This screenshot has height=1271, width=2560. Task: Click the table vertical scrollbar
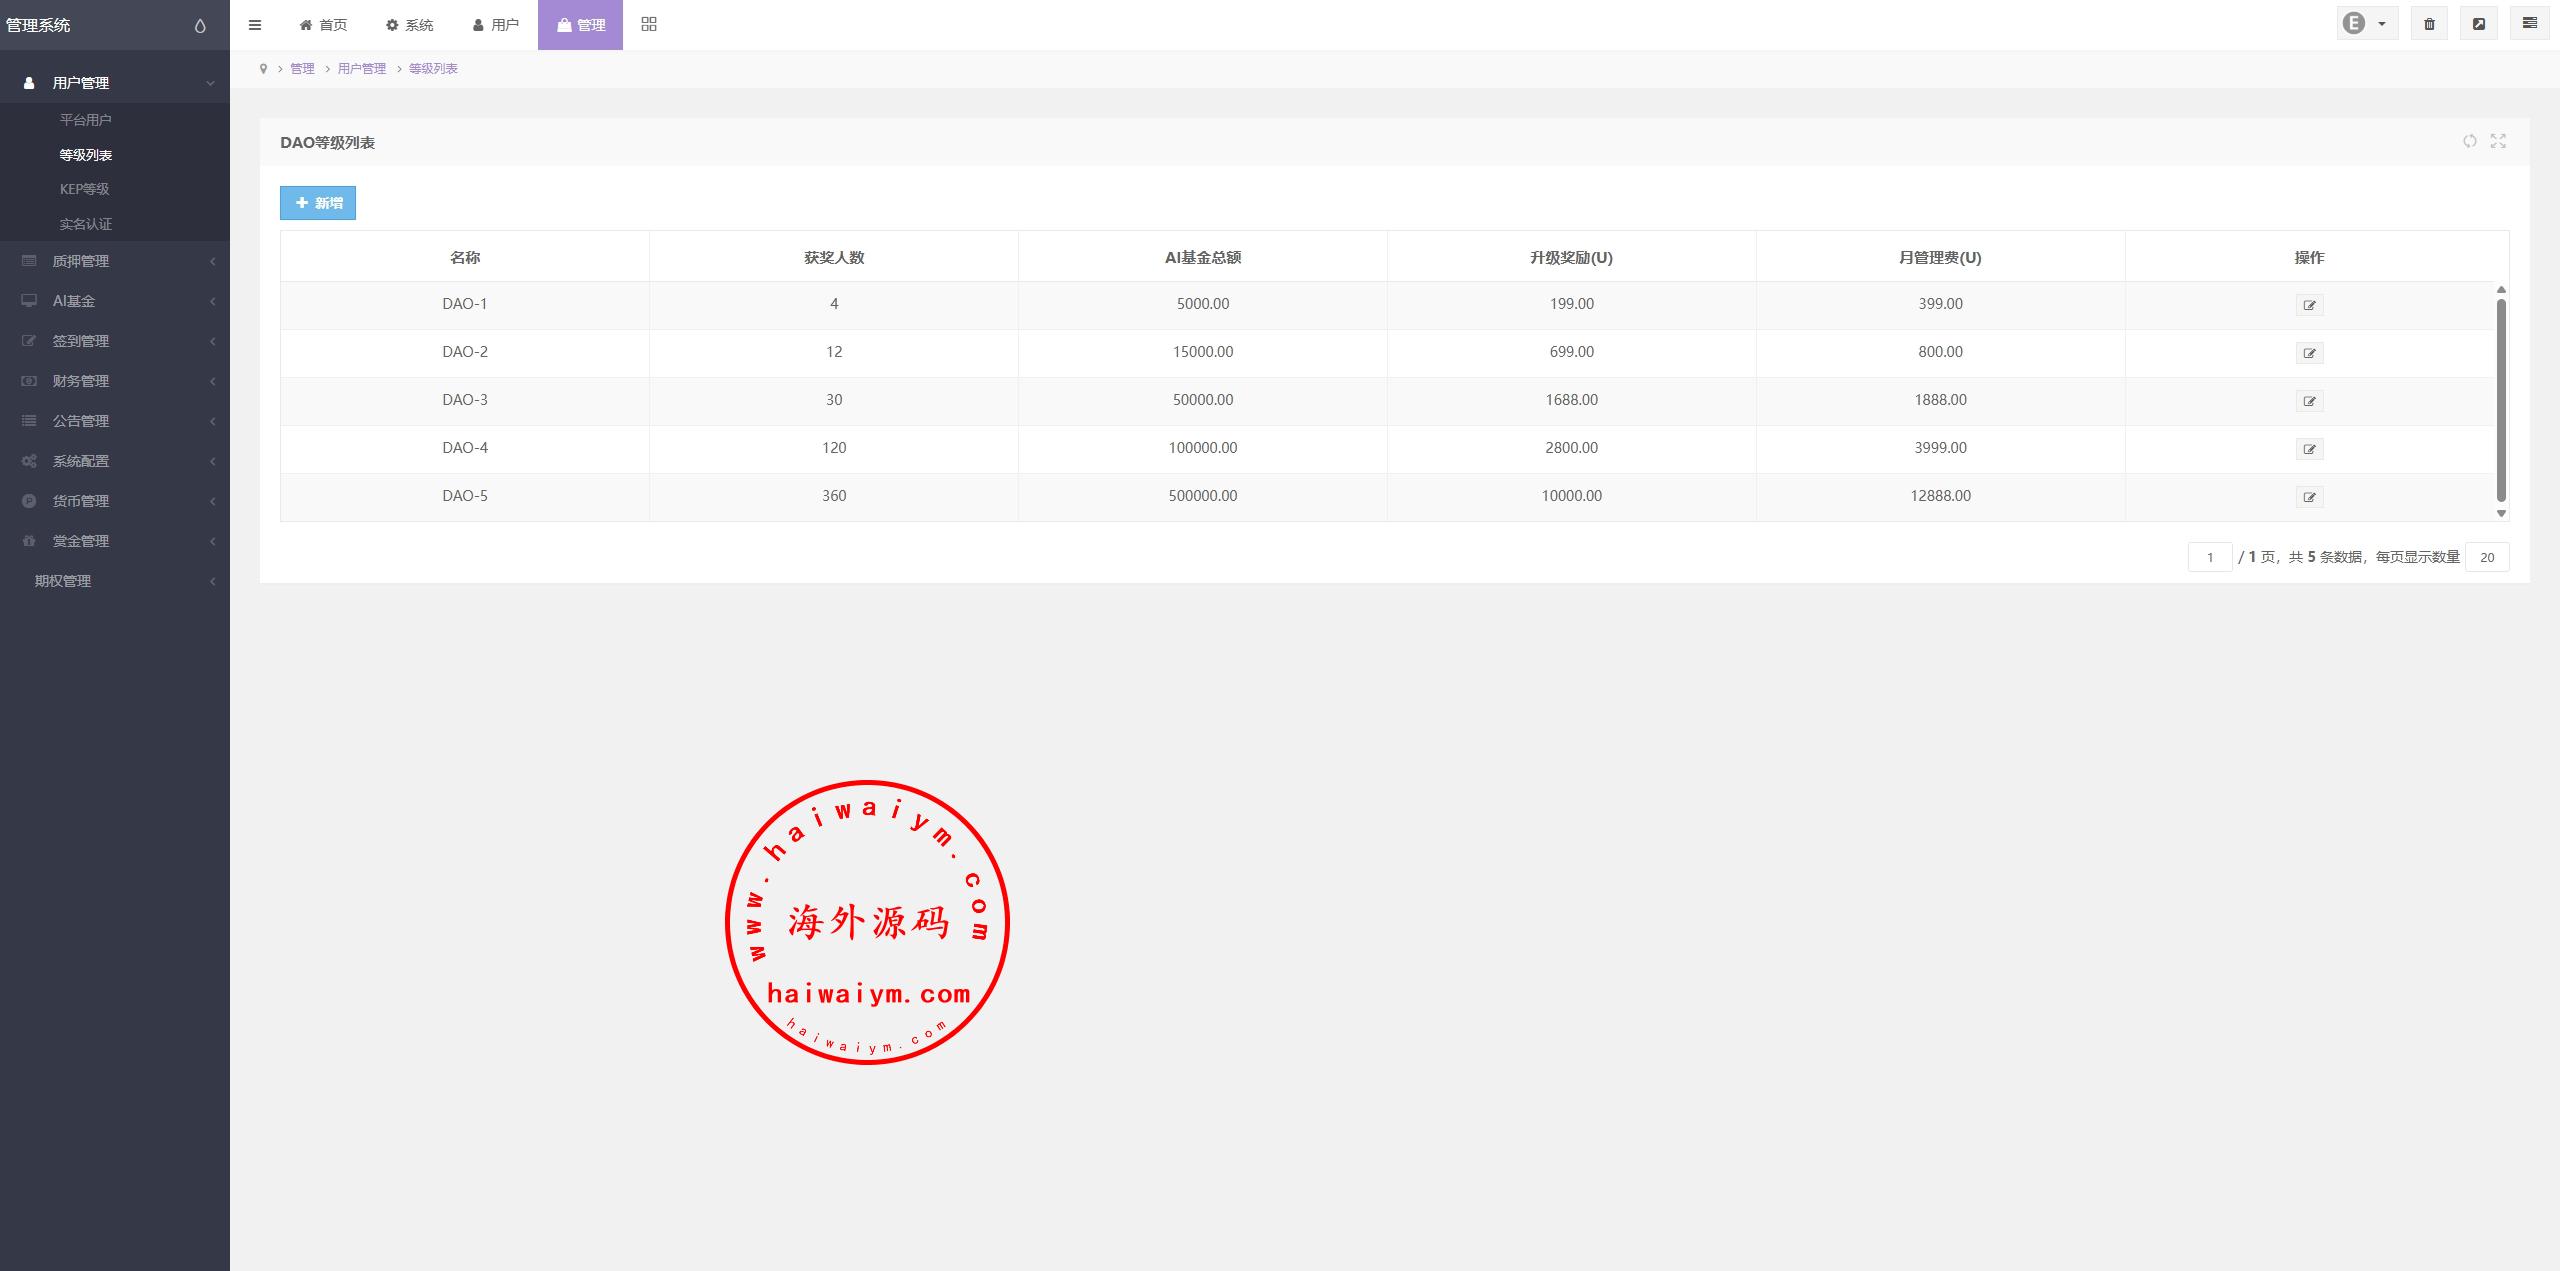pyautogui.click(x=2501, y=400)
